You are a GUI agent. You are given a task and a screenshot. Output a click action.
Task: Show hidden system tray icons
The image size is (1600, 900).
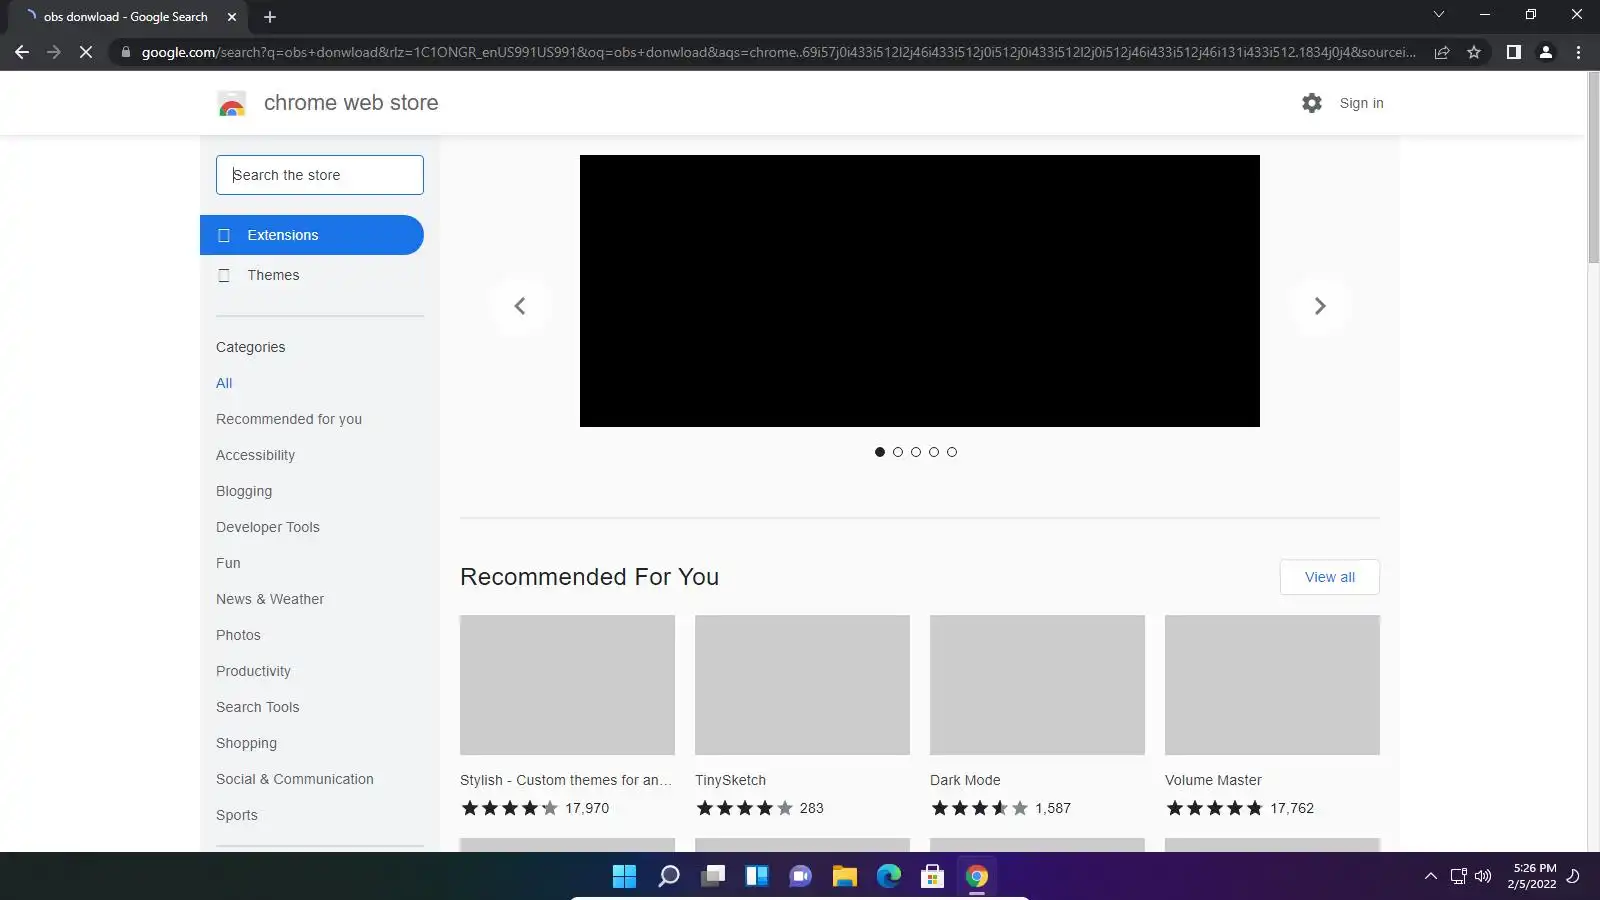click(1431, 877)
